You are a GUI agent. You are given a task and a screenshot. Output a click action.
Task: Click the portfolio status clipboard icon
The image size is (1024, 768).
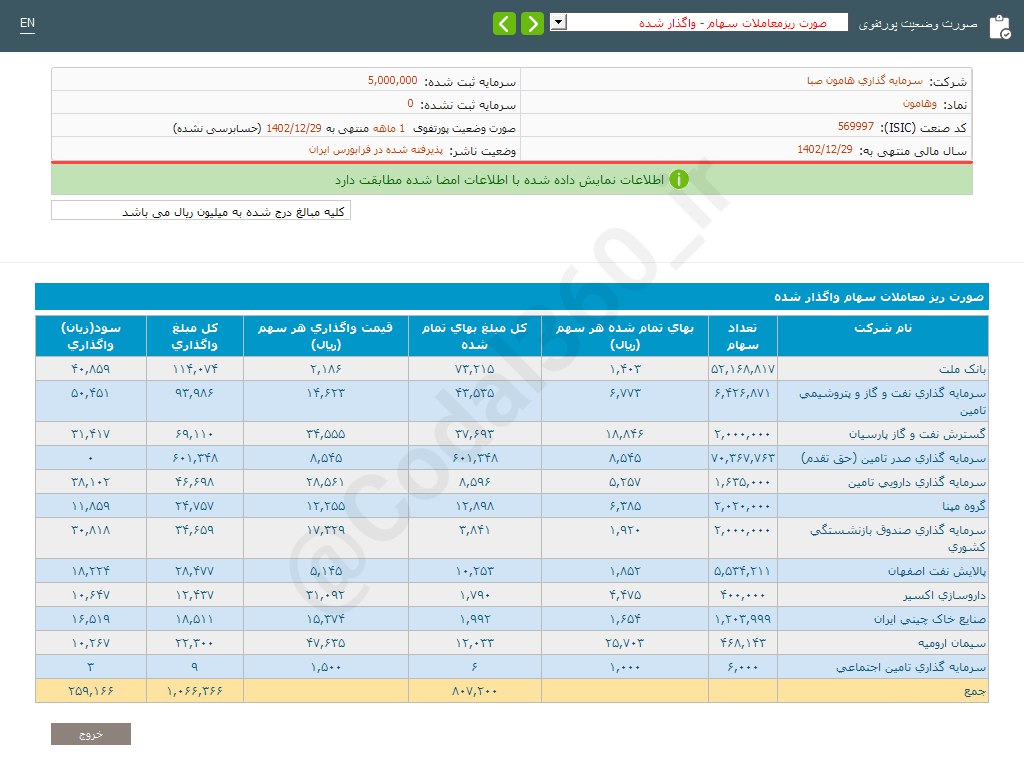tap(1001, 26)
